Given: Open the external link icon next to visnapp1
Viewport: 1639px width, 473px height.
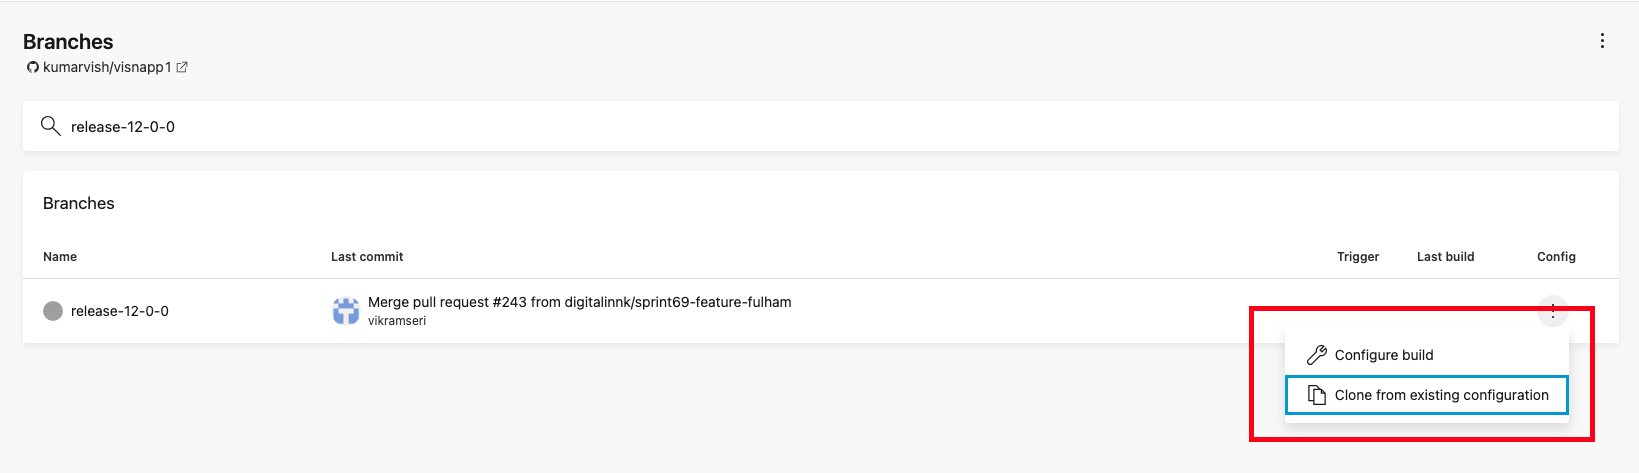Looking at the screenshot, I should [x=182, y=67].
